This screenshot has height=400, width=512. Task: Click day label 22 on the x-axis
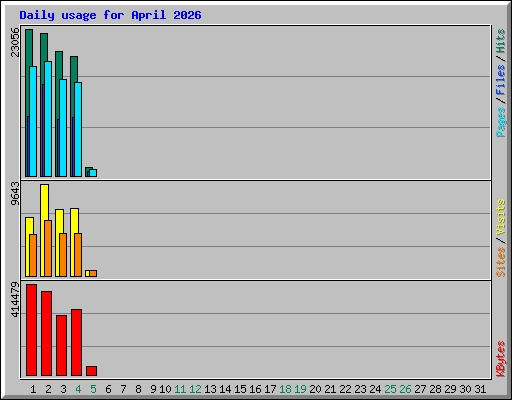click(345, 389)
